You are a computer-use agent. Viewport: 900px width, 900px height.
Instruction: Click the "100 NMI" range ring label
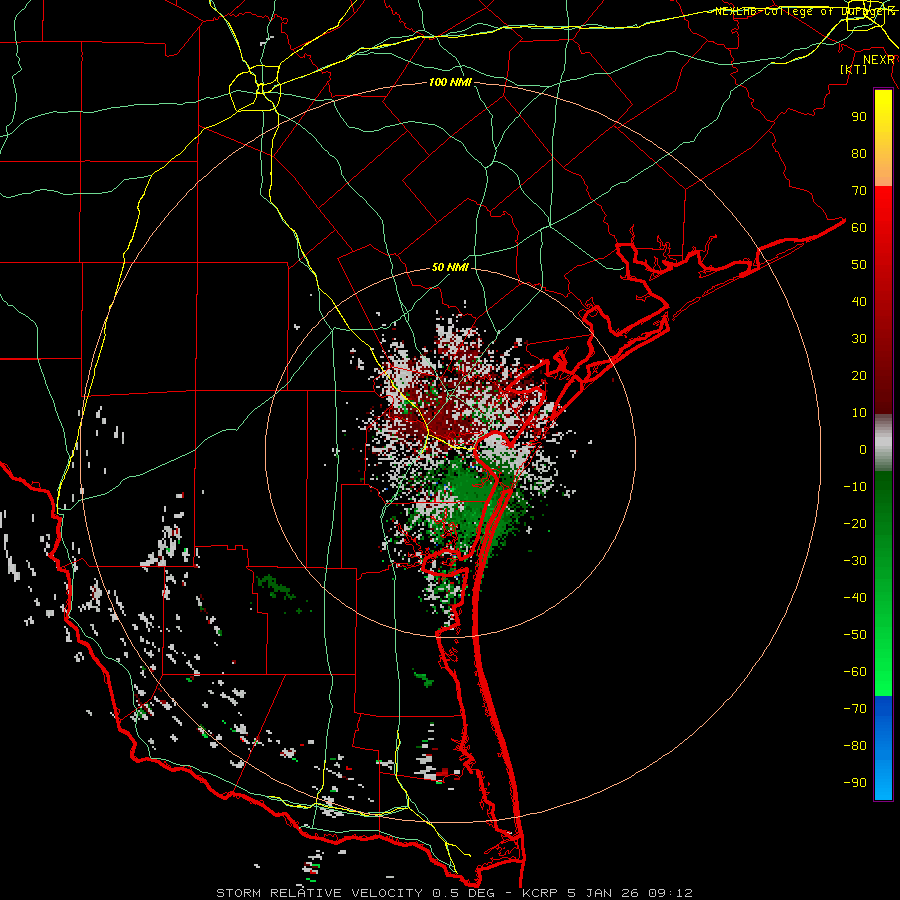[x=450, y=83]
